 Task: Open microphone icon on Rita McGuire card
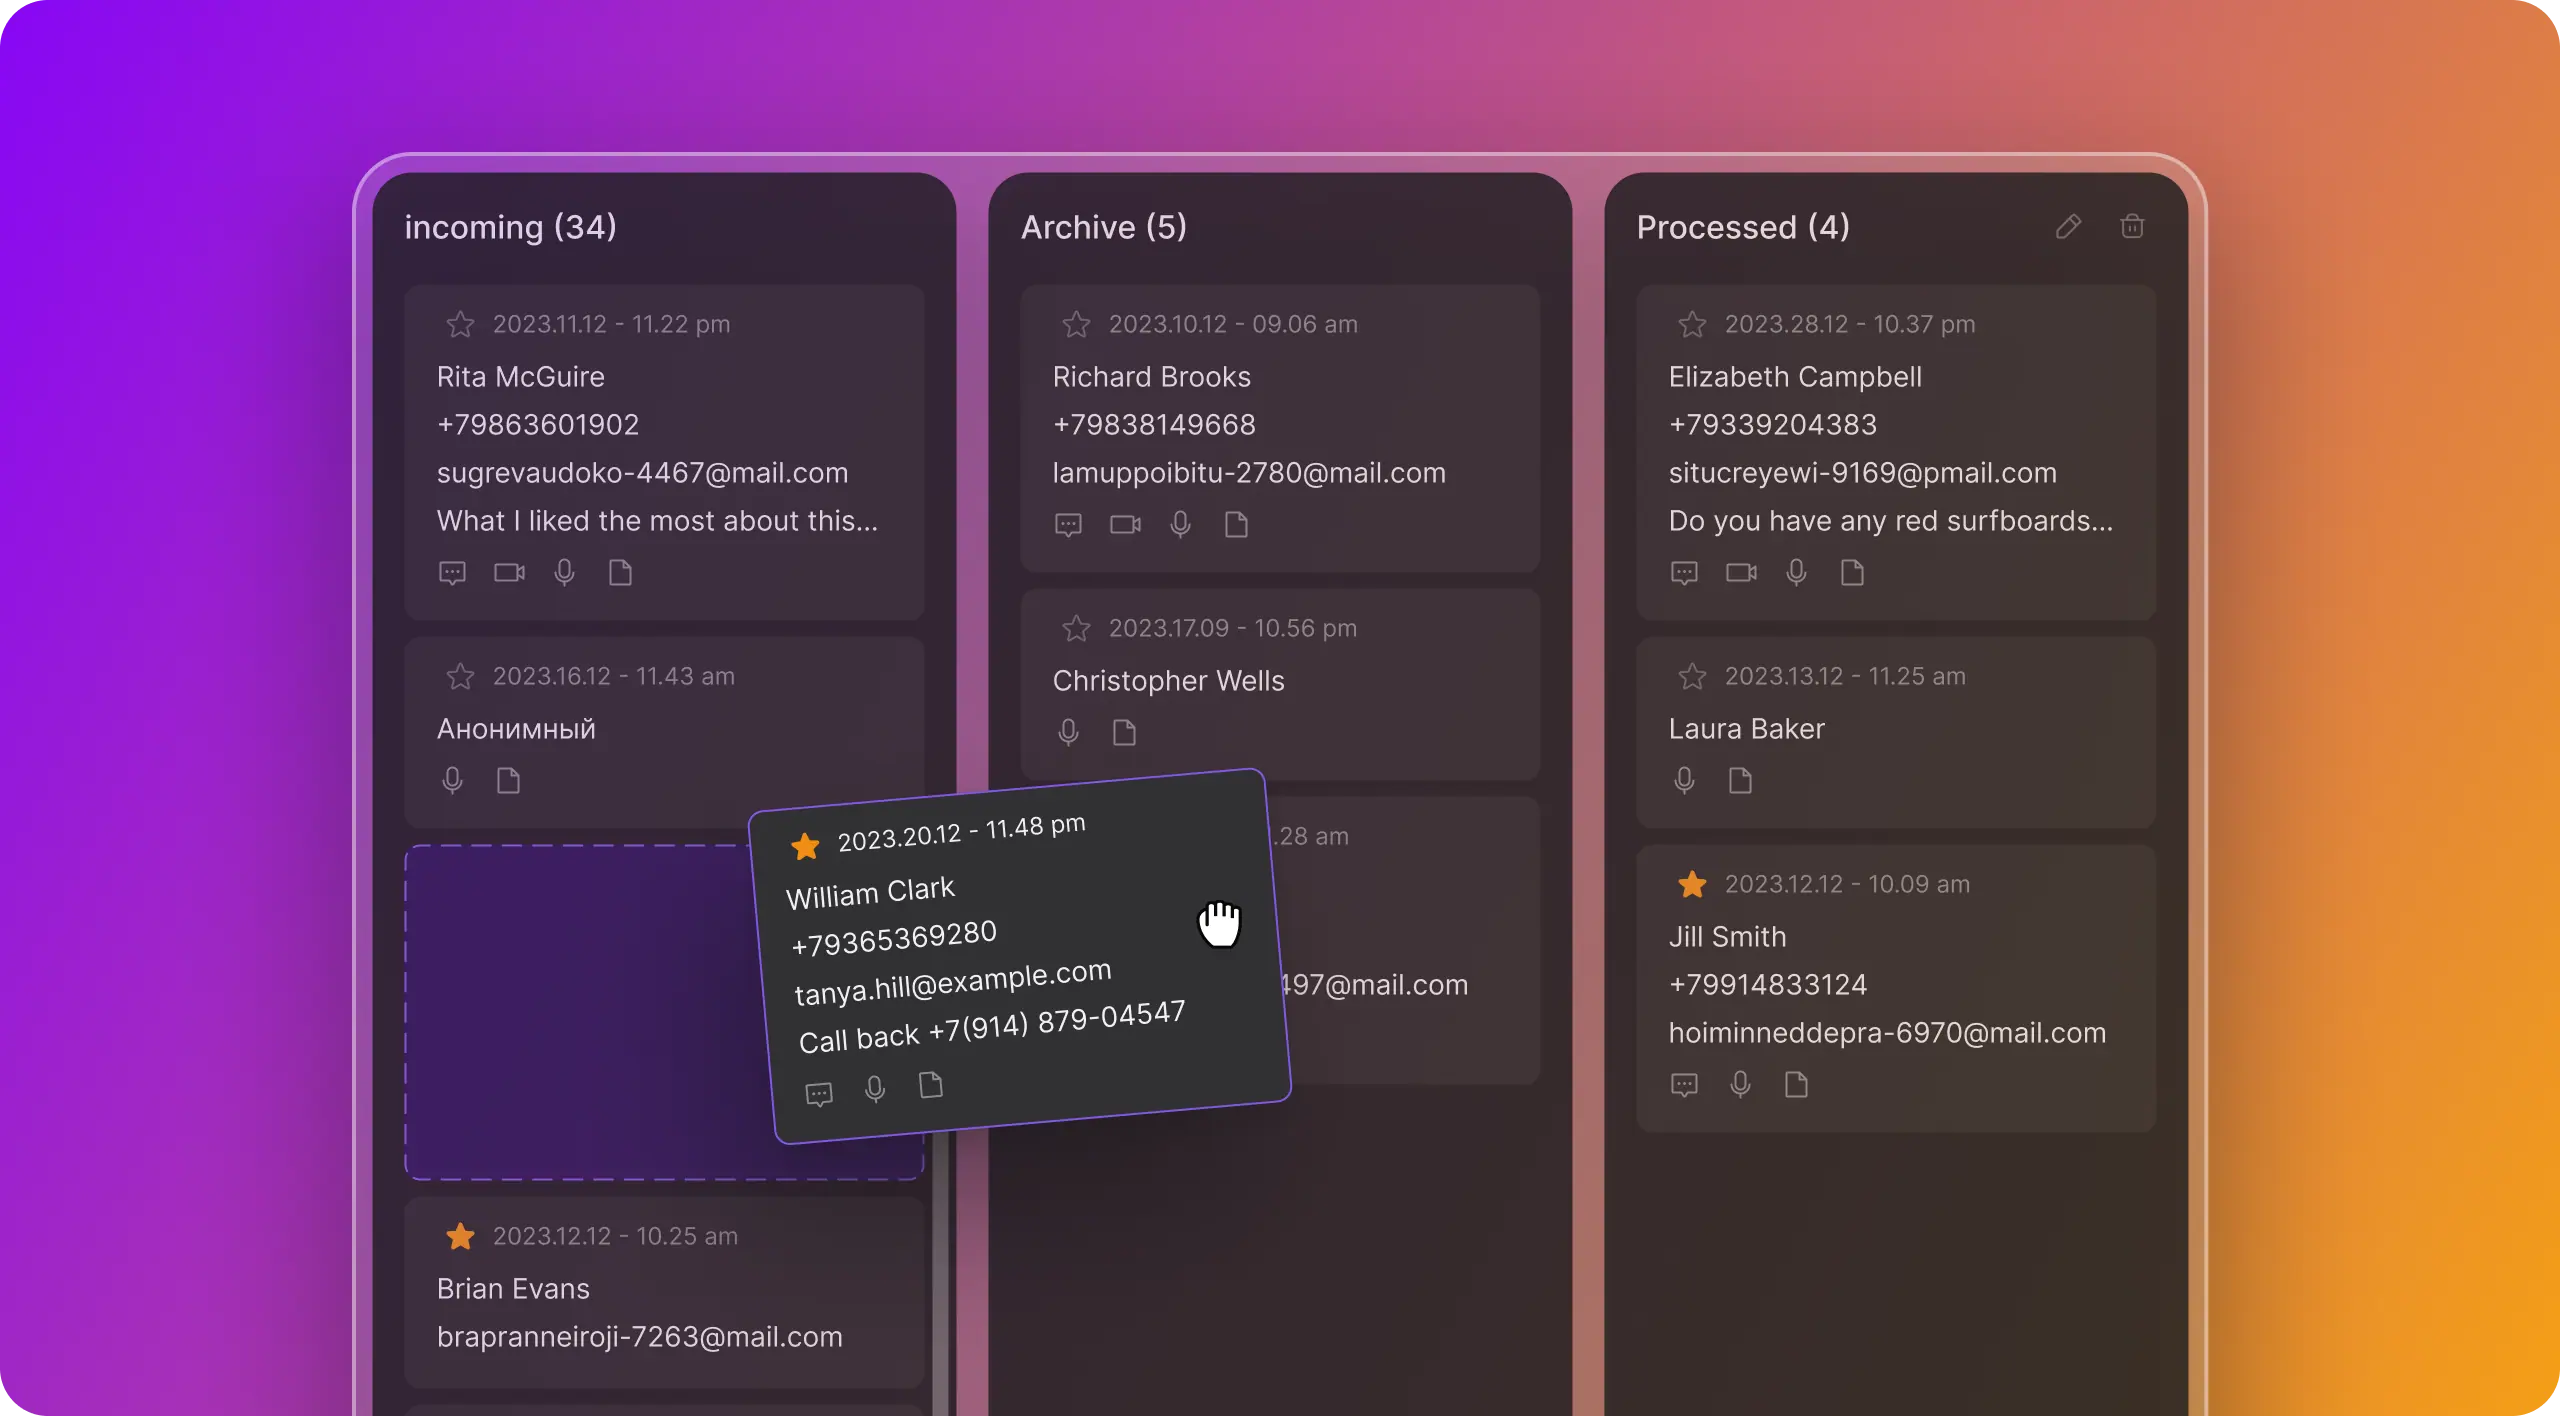click(564, 572)
